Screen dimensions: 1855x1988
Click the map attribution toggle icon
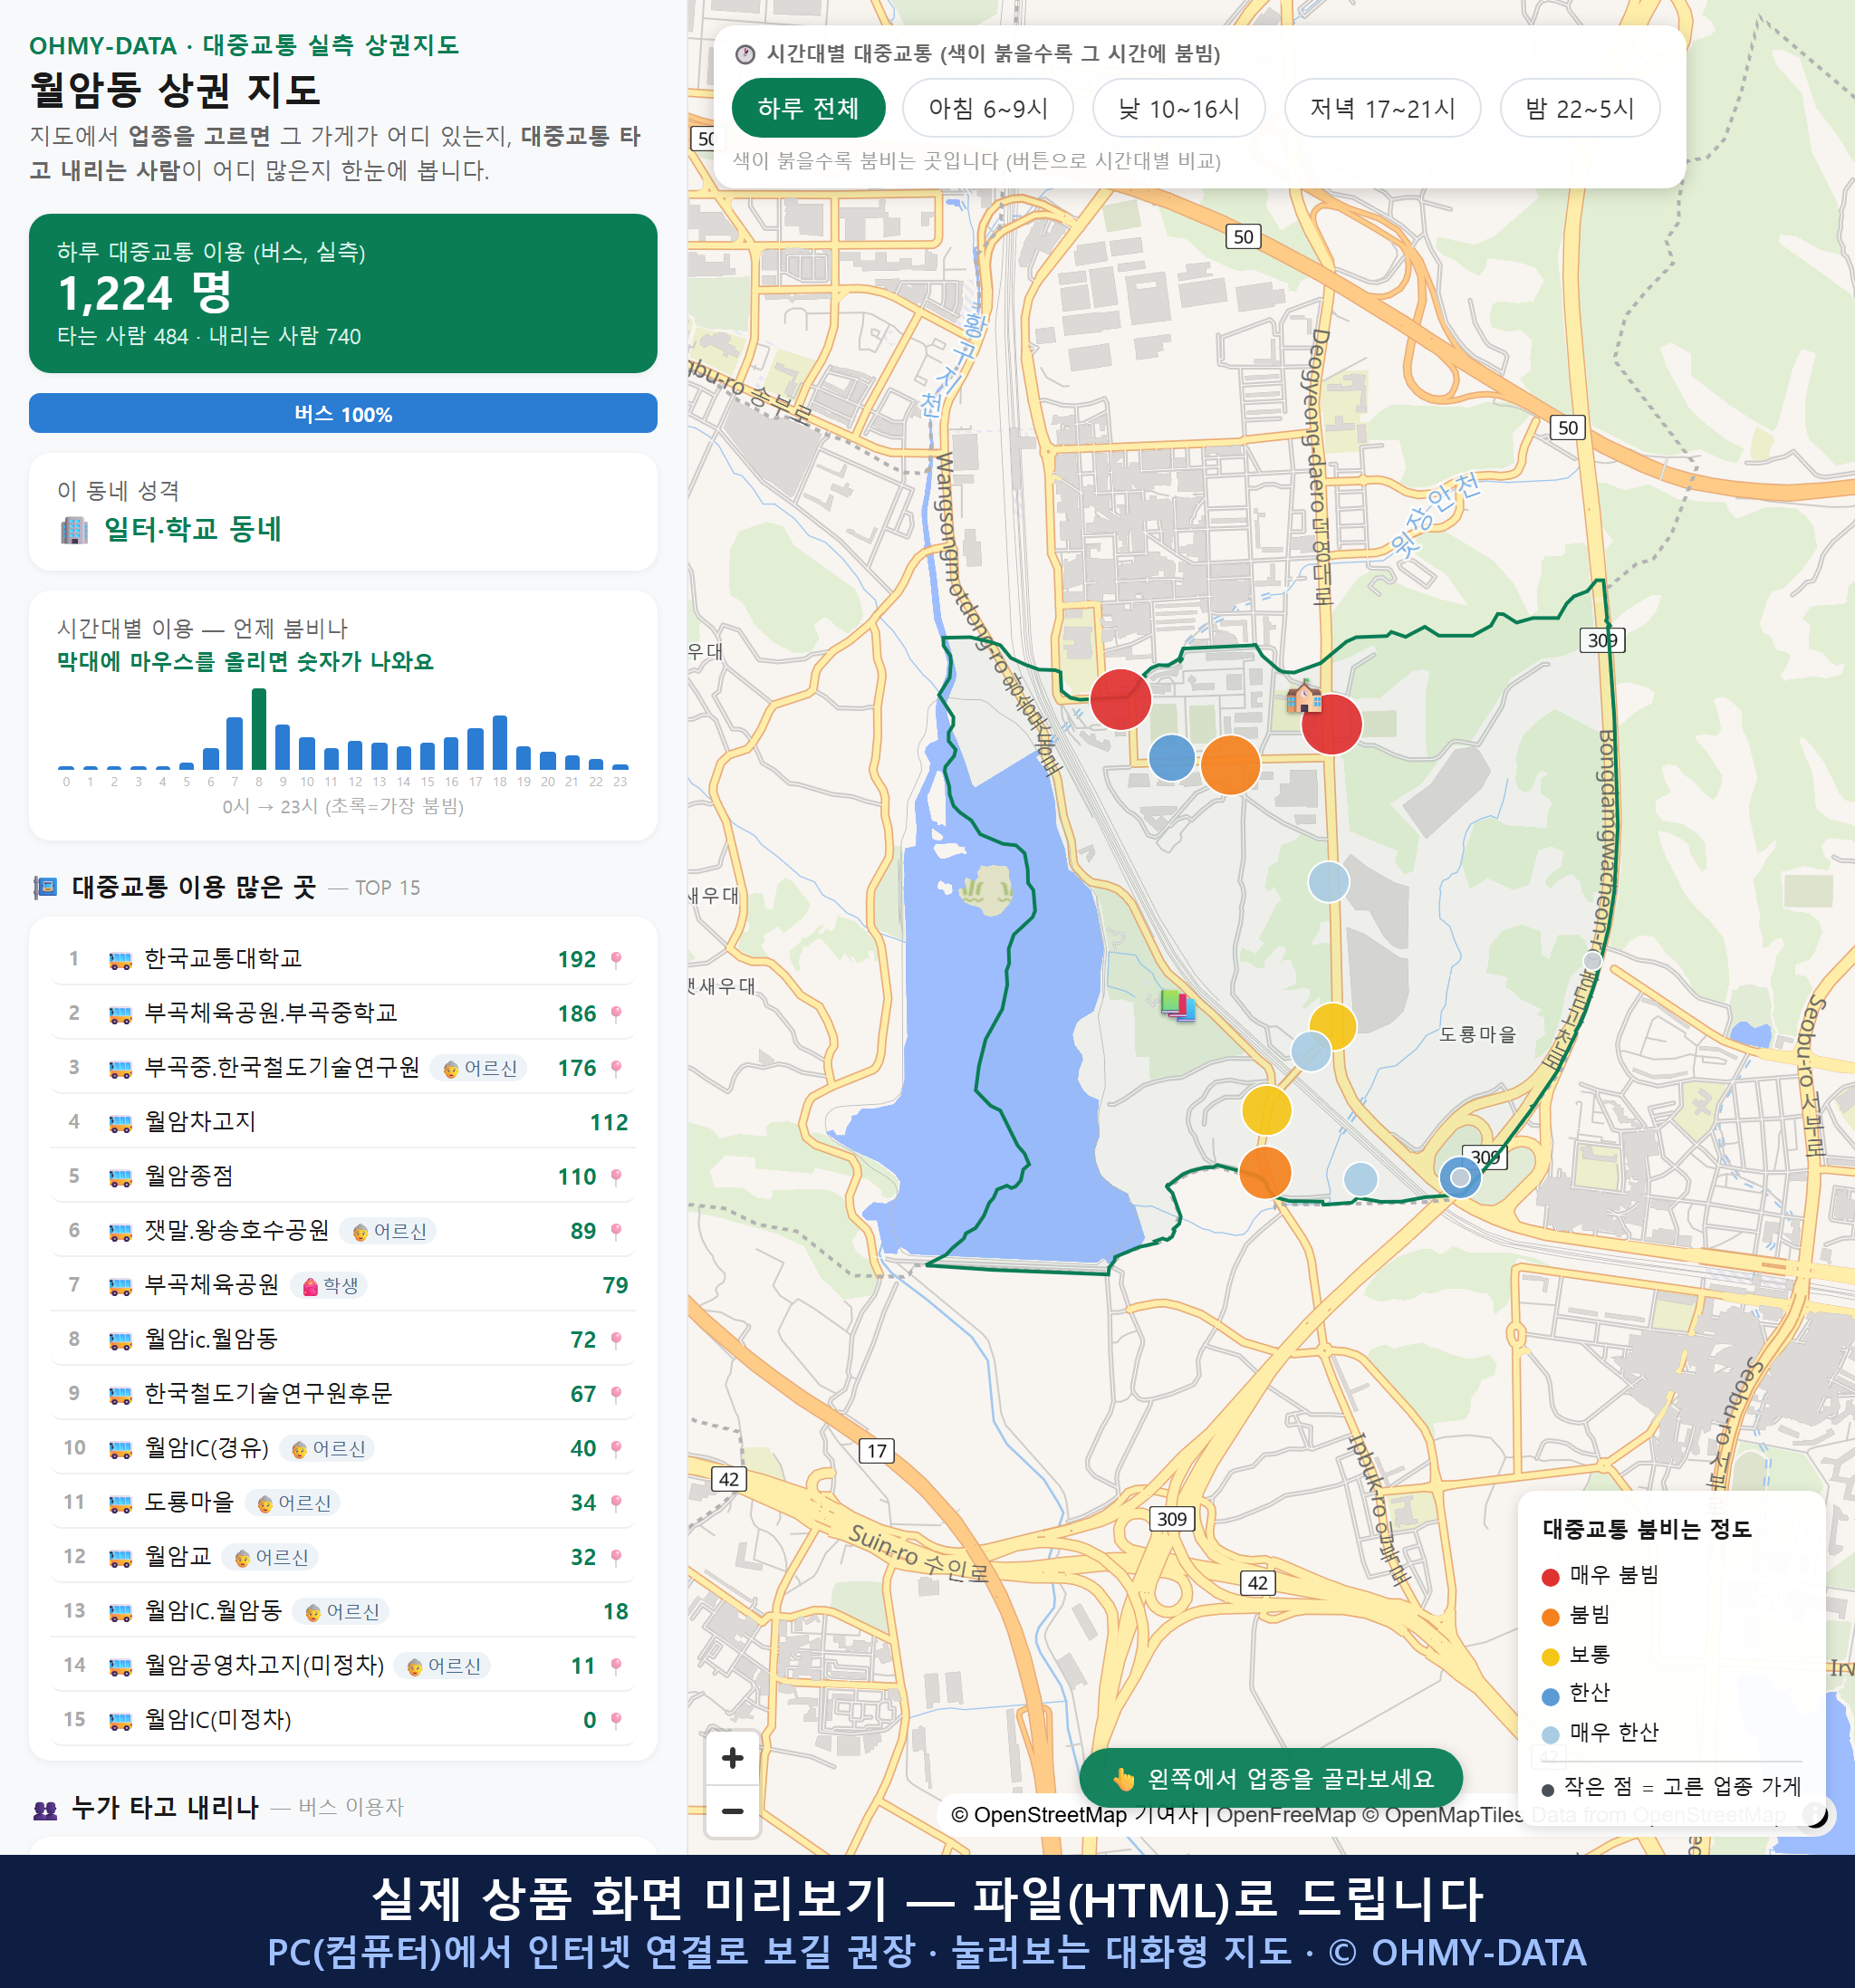click(1815, 1813)
